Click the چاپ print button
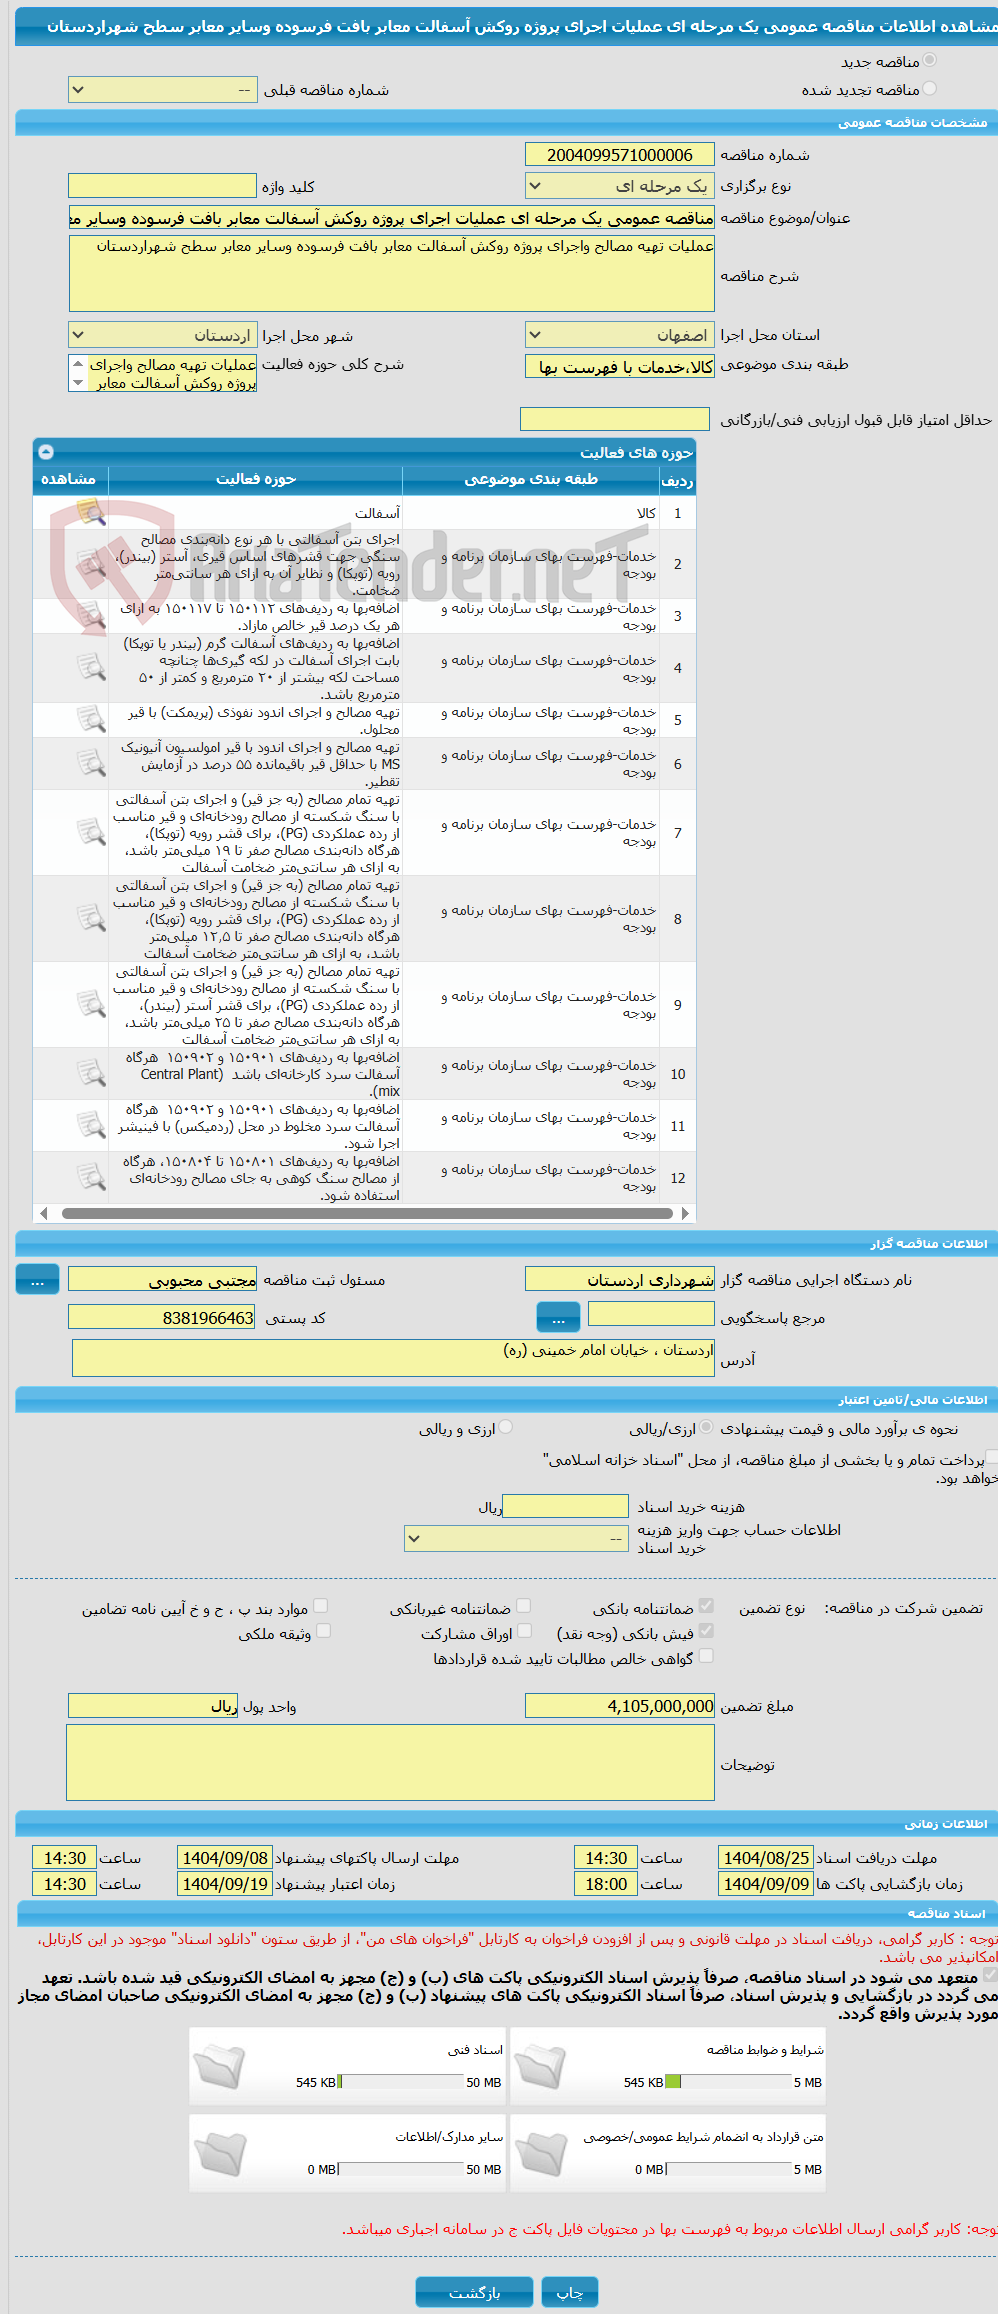The width and height of the screenshot is (998, 2314). tap(570, 2292)
